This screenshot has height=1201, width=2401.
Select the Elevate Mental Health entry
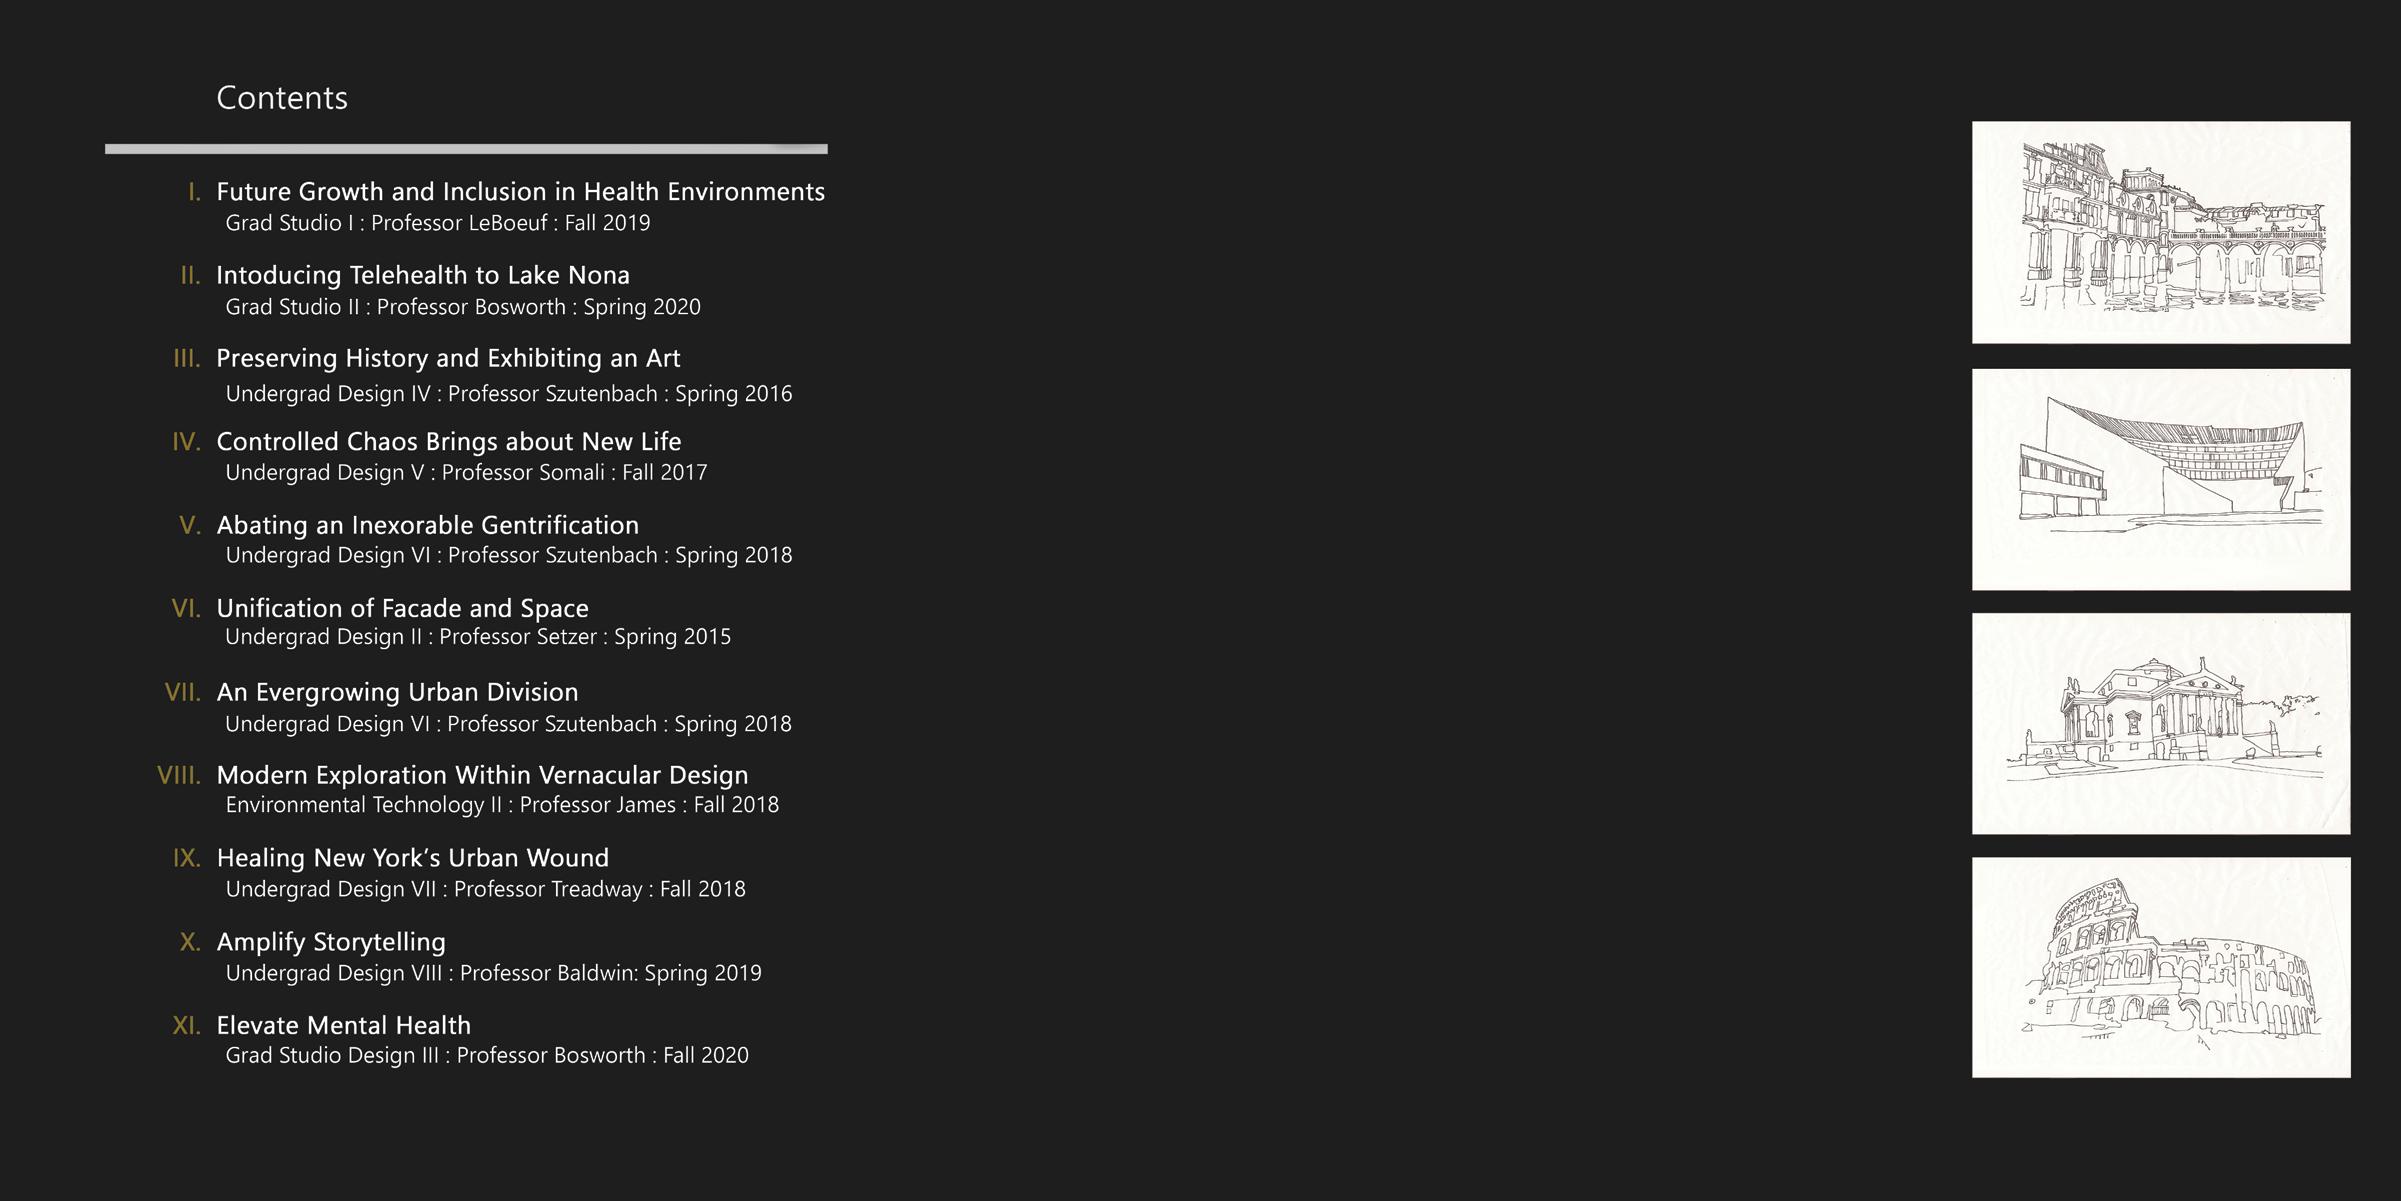343,1025
